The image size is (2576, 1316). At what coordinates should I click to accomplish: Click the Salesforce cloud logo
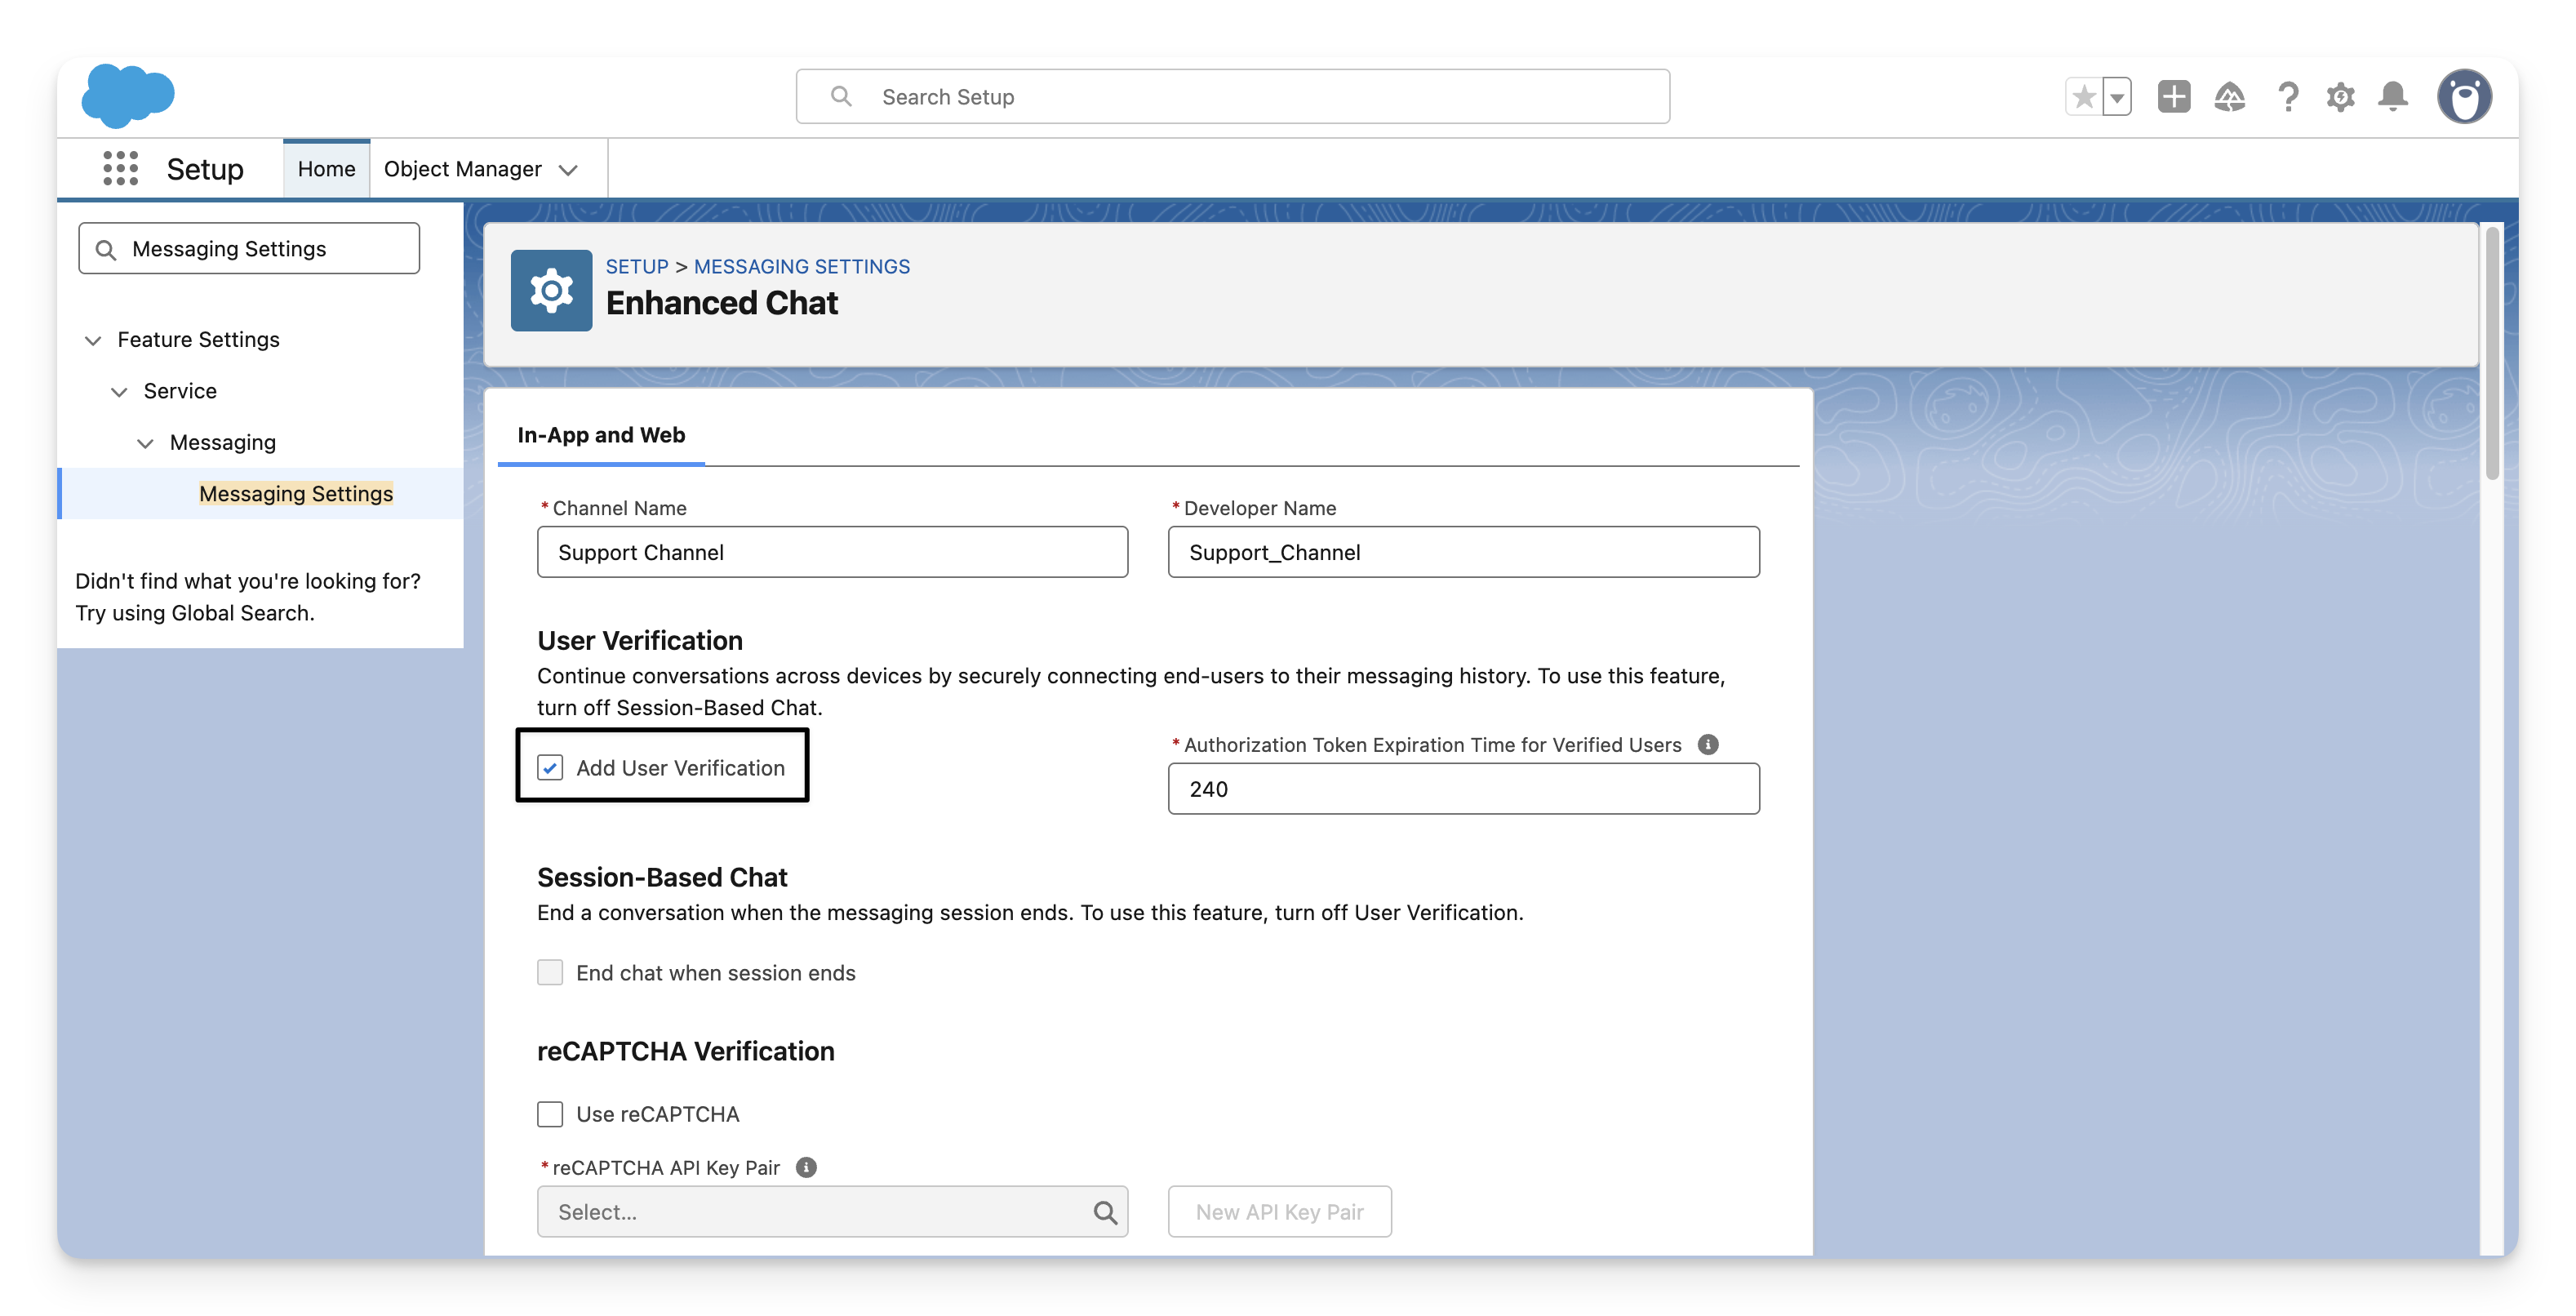pos(128,96)
